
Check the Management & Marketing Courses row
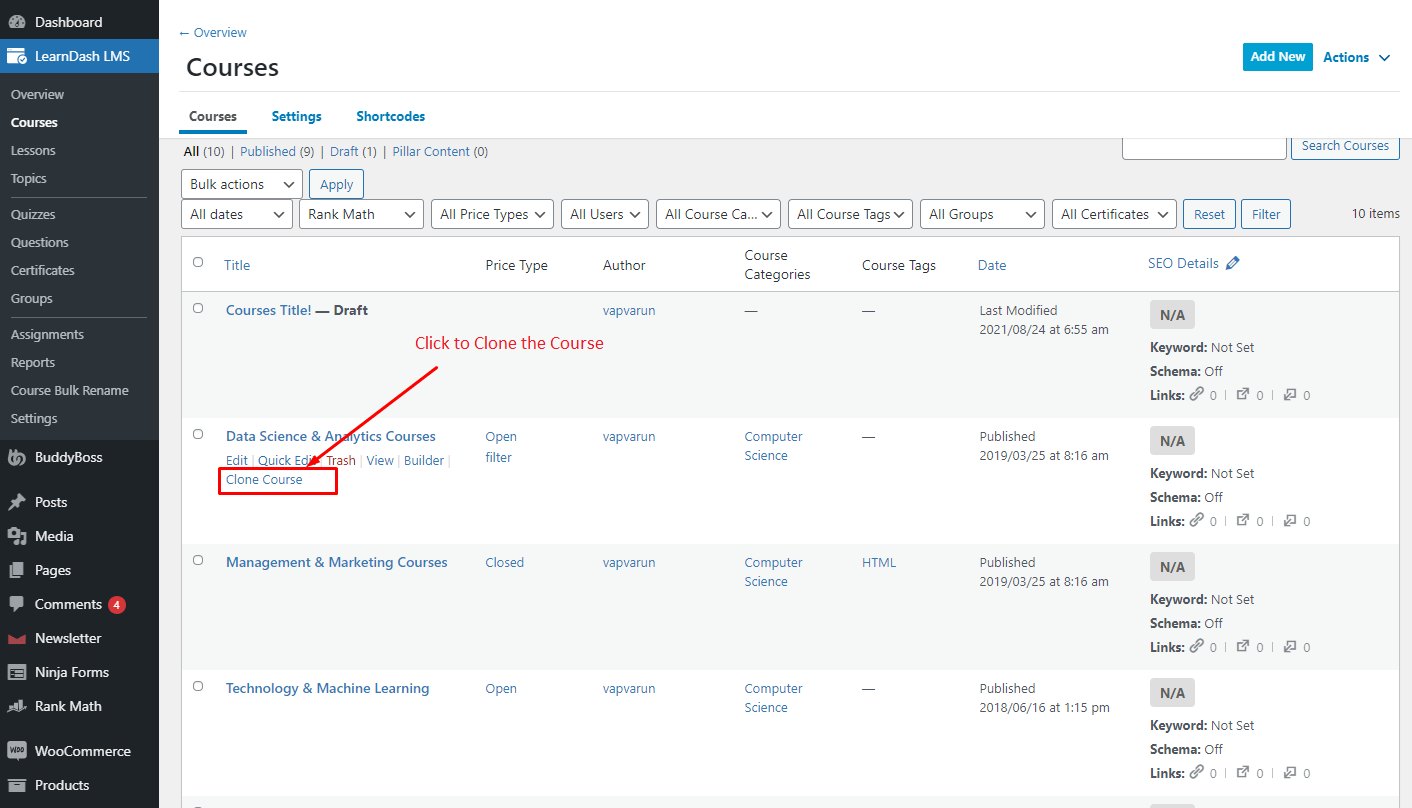point(198,560)
